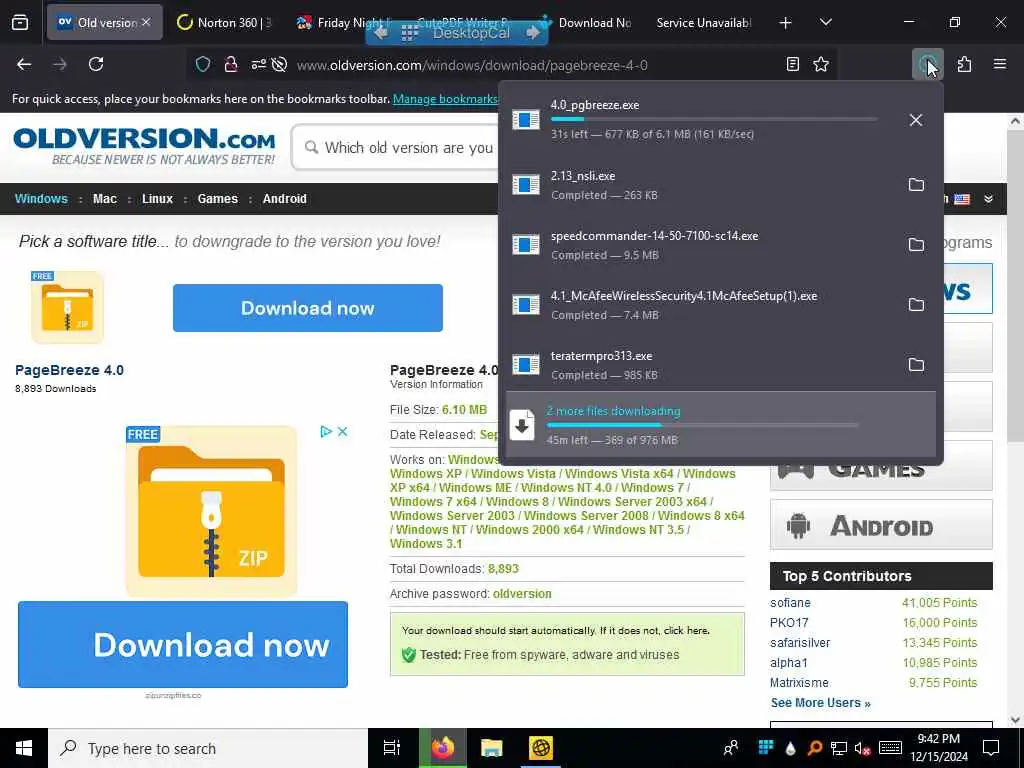Open the Downloads toolbar button

click(927, 64)
